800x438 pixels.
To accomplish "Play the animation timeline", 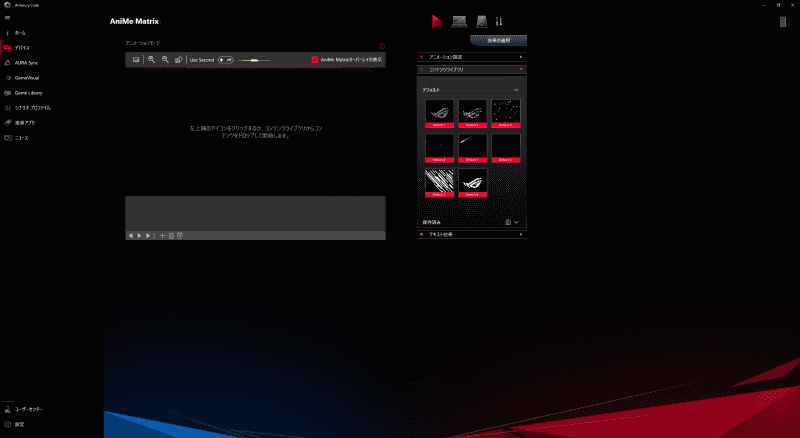I will tap(139, 236).
